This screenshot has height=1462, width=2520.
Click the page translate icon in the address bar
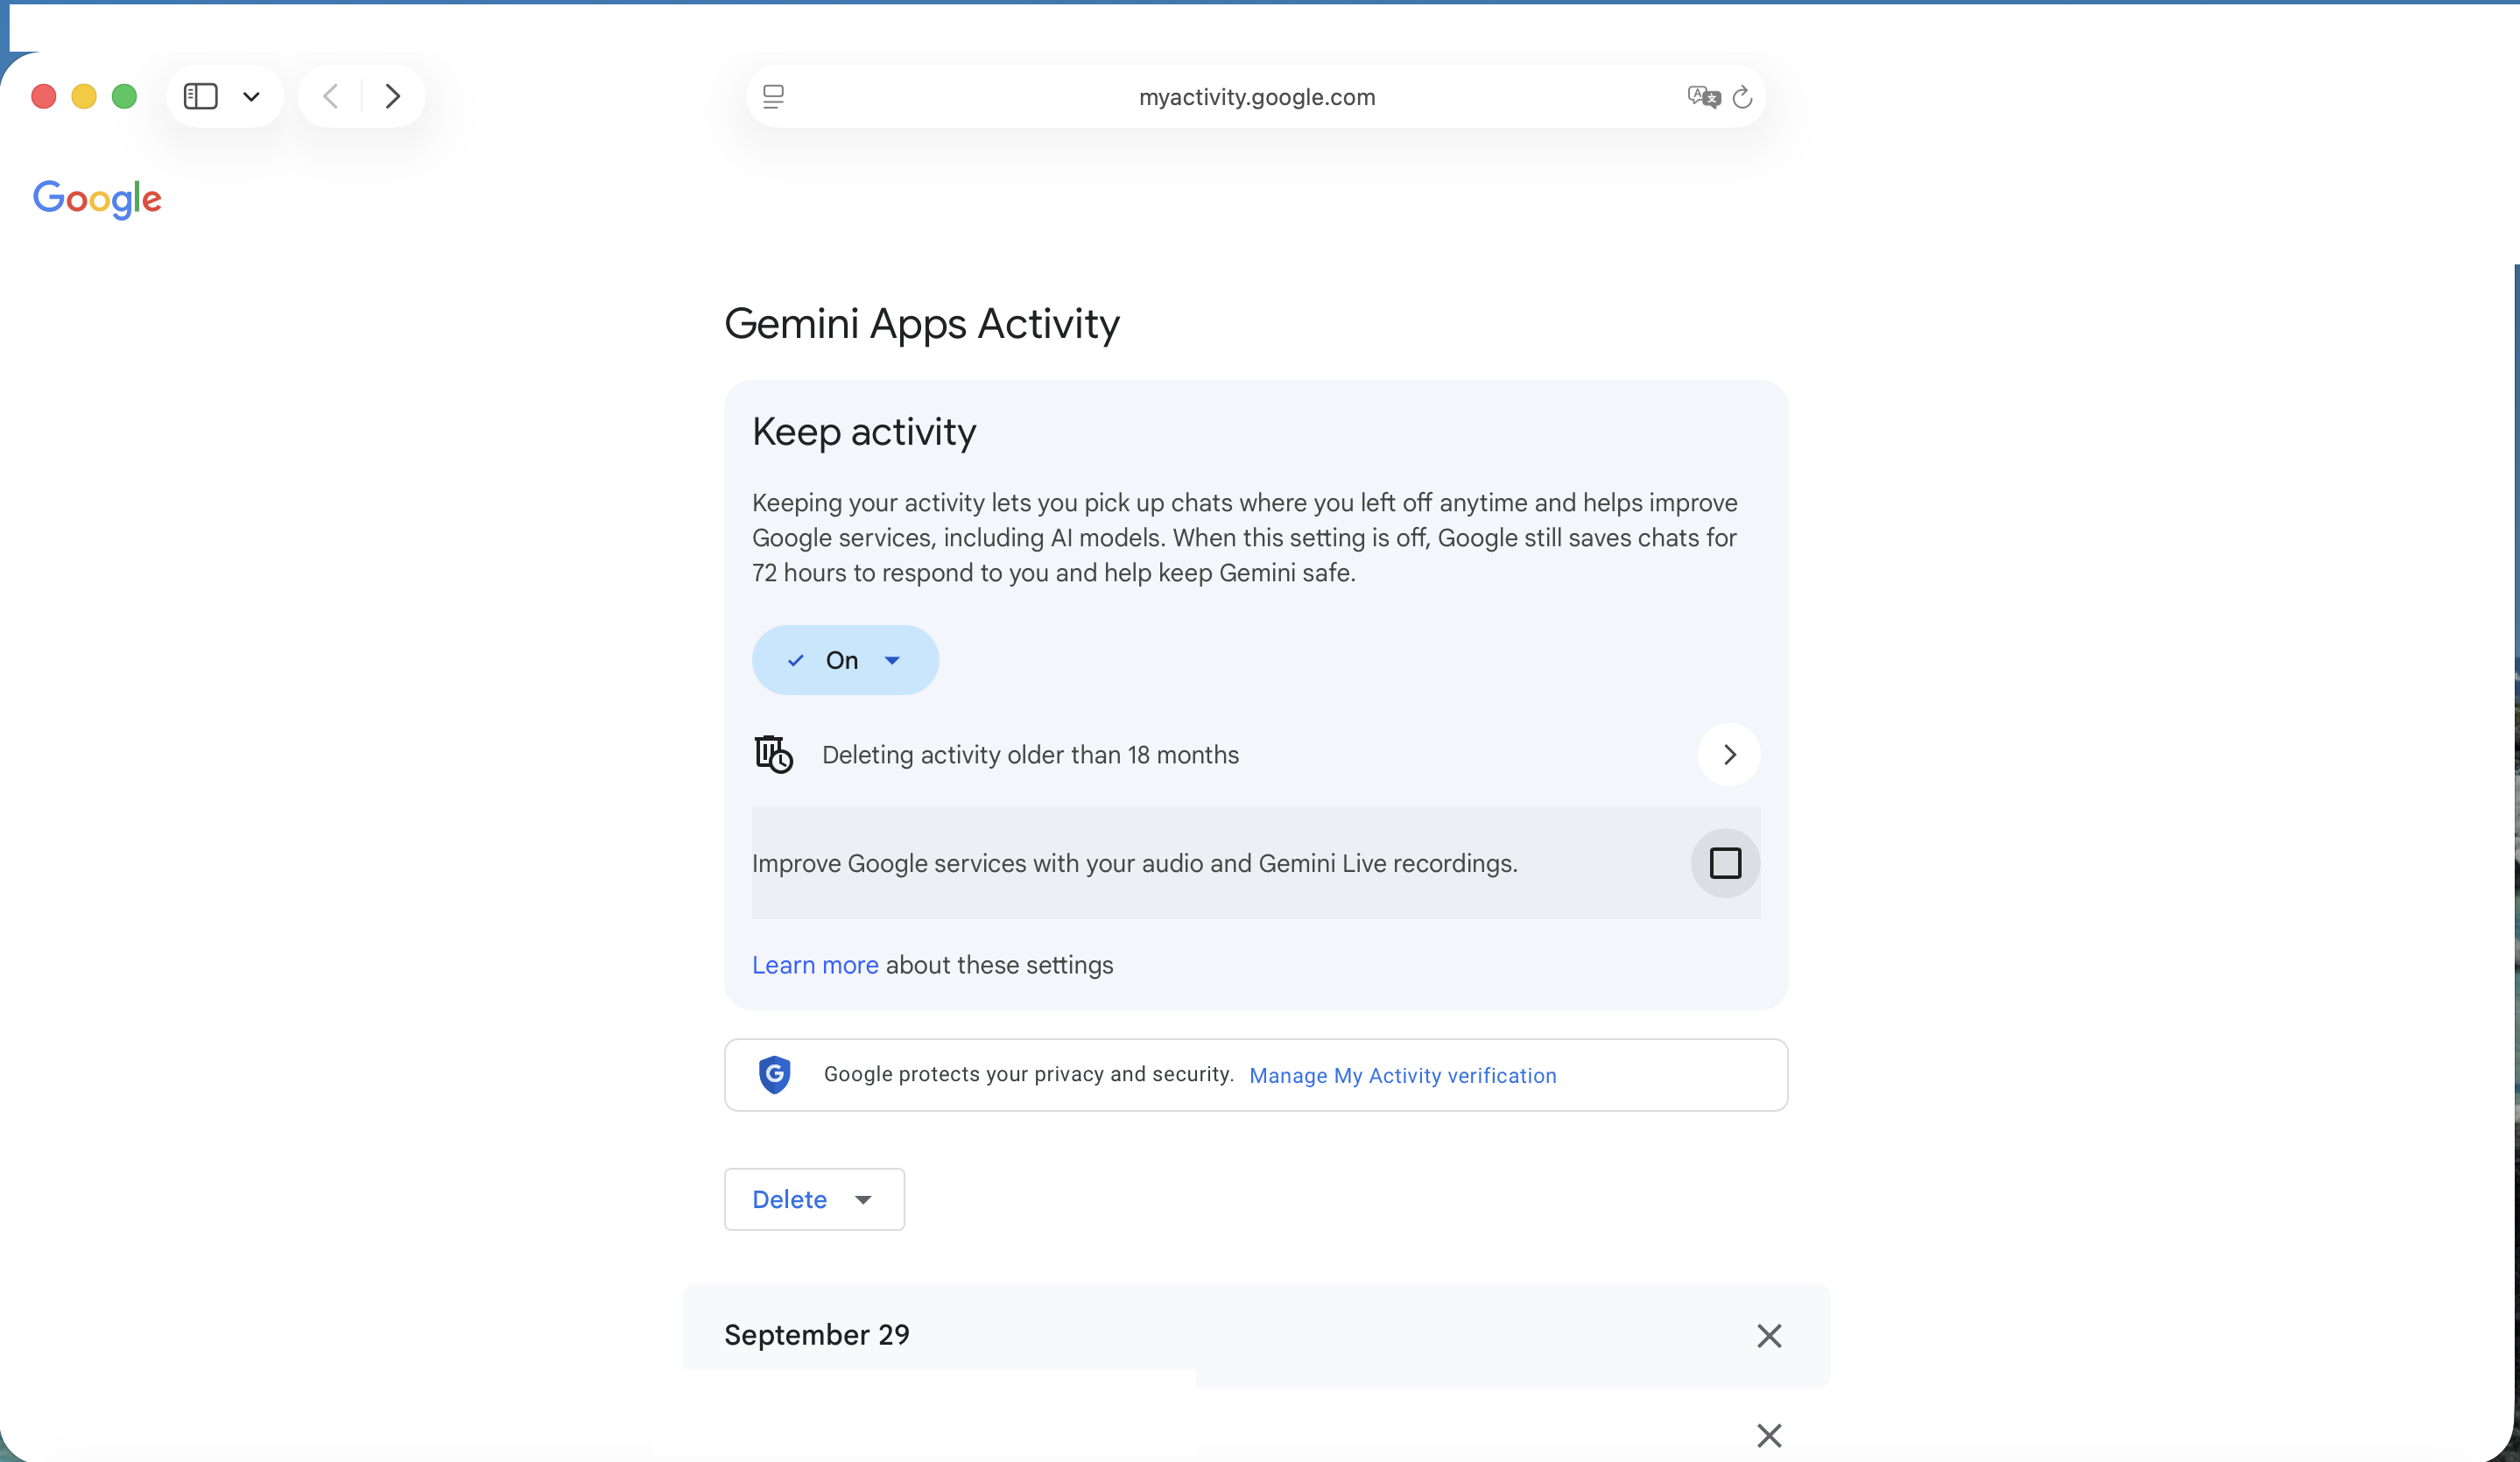pos(1704,96)
